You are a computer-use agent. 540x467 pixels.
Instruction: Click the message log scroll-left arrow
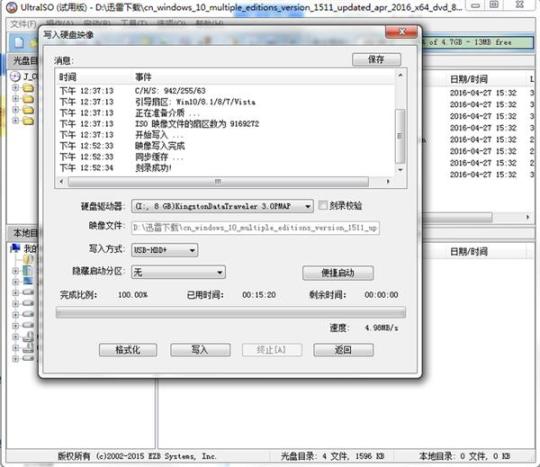61,181
